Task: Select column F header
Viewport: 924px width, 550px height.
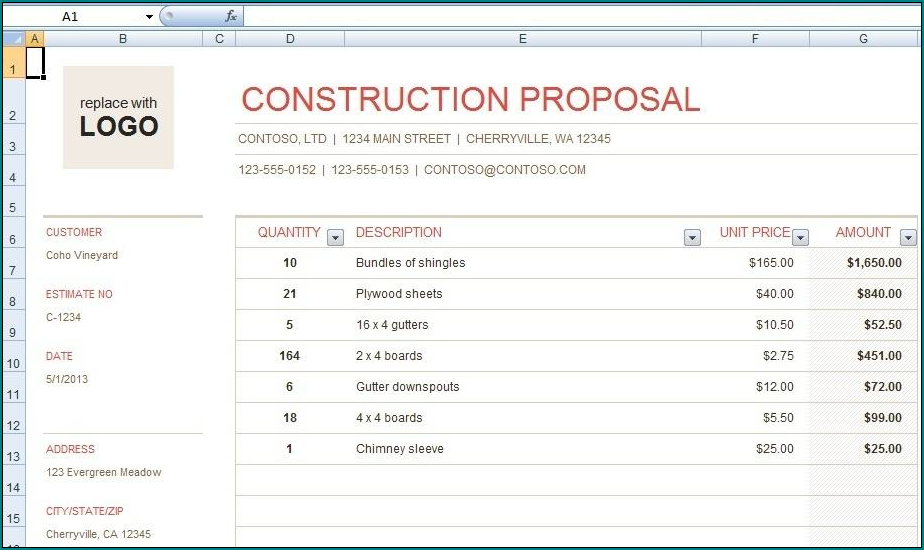Action: 755,39
